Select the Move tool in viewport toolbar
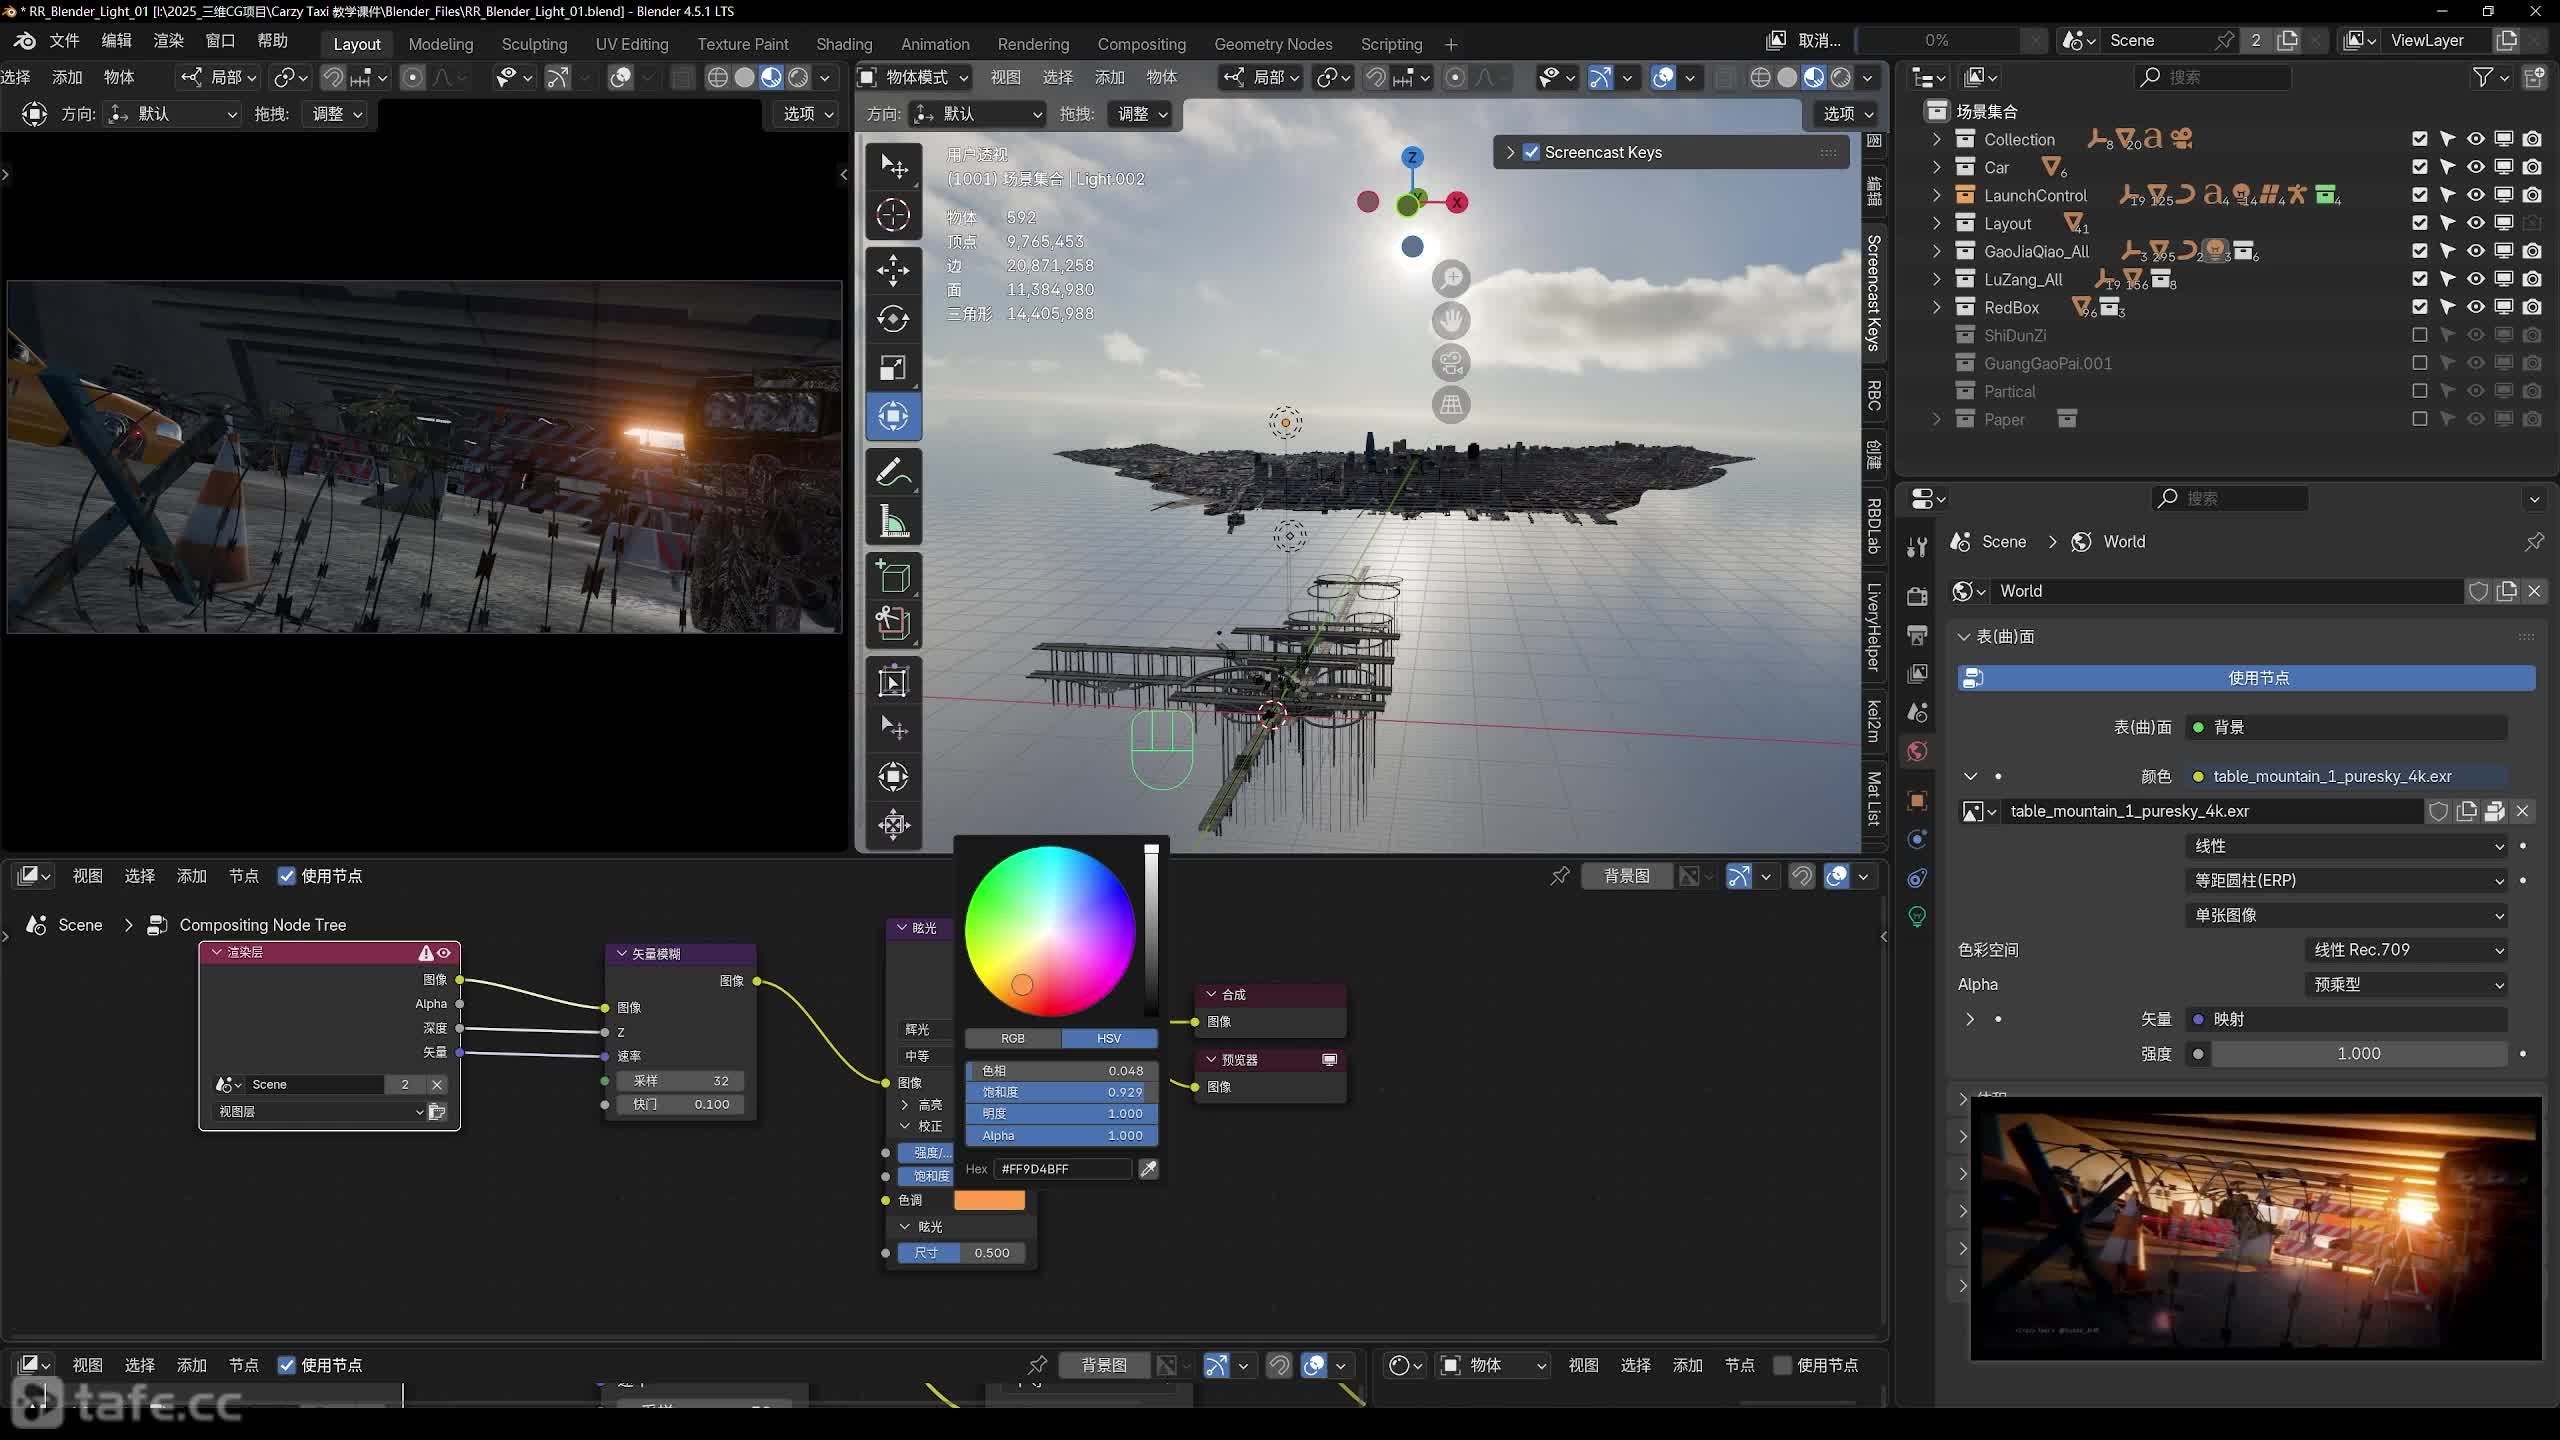Screen dimensions: 2560x1440 893,270
